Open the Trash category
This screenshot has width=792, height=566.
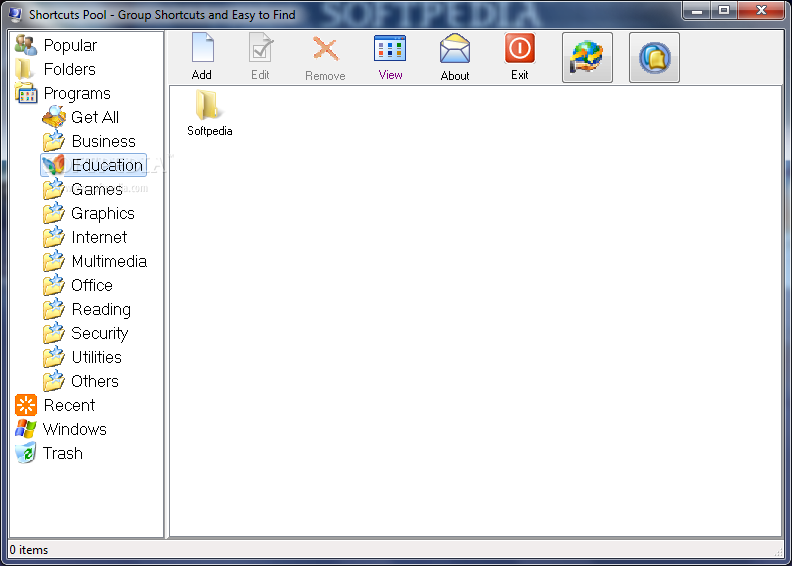(49, 453)
